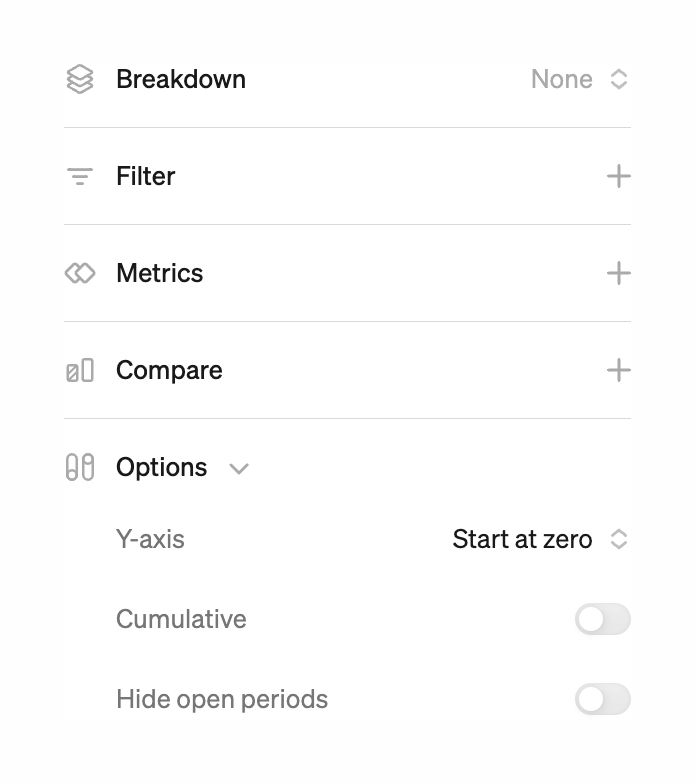Image resolution: width=695 pixels, height=784 pixels.
Task: Click the Compare bars icon
Action: pos(80,371)
